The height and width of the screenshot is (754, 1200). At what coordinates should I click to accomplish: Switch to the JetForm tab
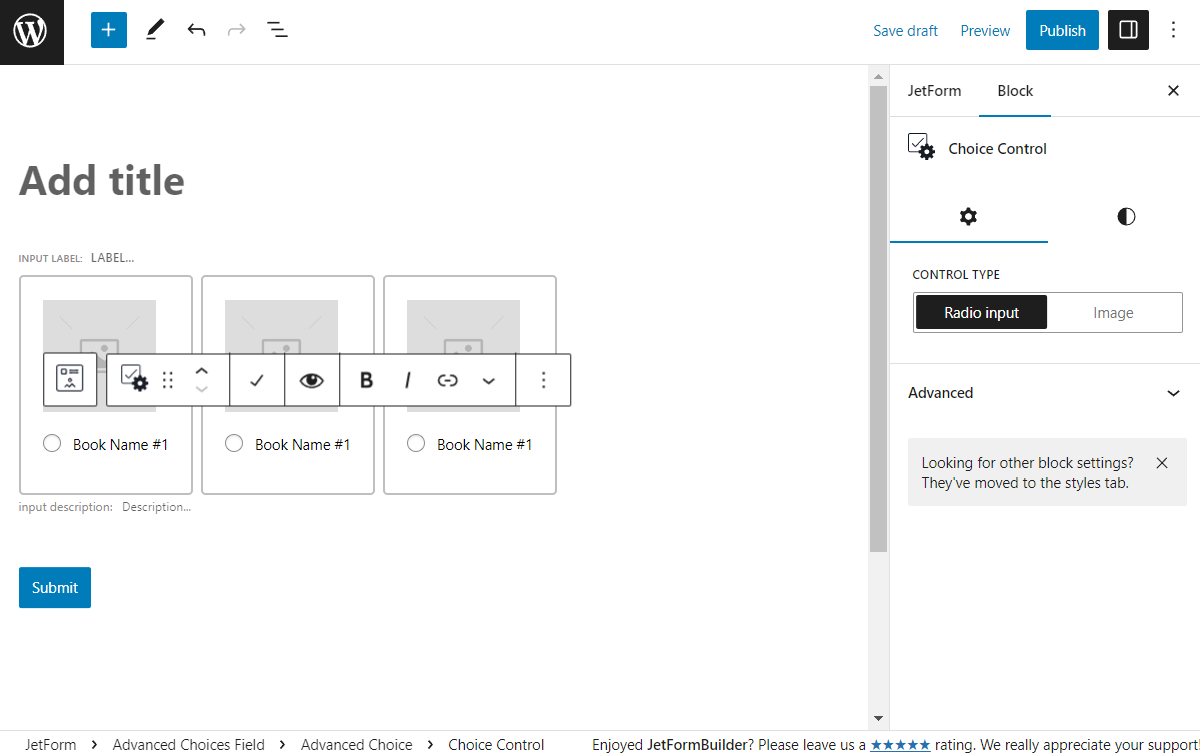pyautogui.click(x=934, y=91)
